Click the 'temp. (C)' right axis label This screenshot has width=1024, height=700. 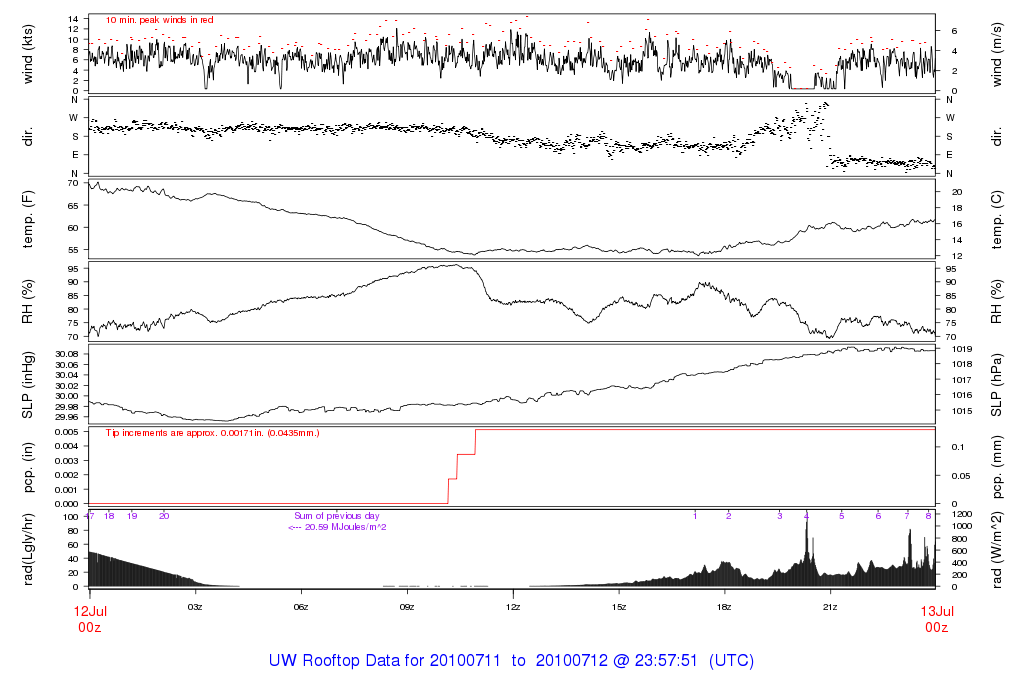996,219
